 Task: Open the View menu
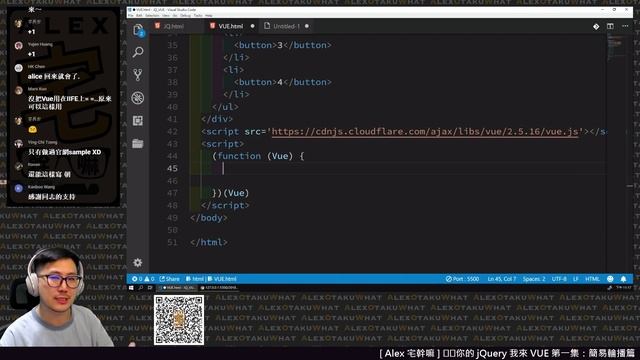point(166,16)
